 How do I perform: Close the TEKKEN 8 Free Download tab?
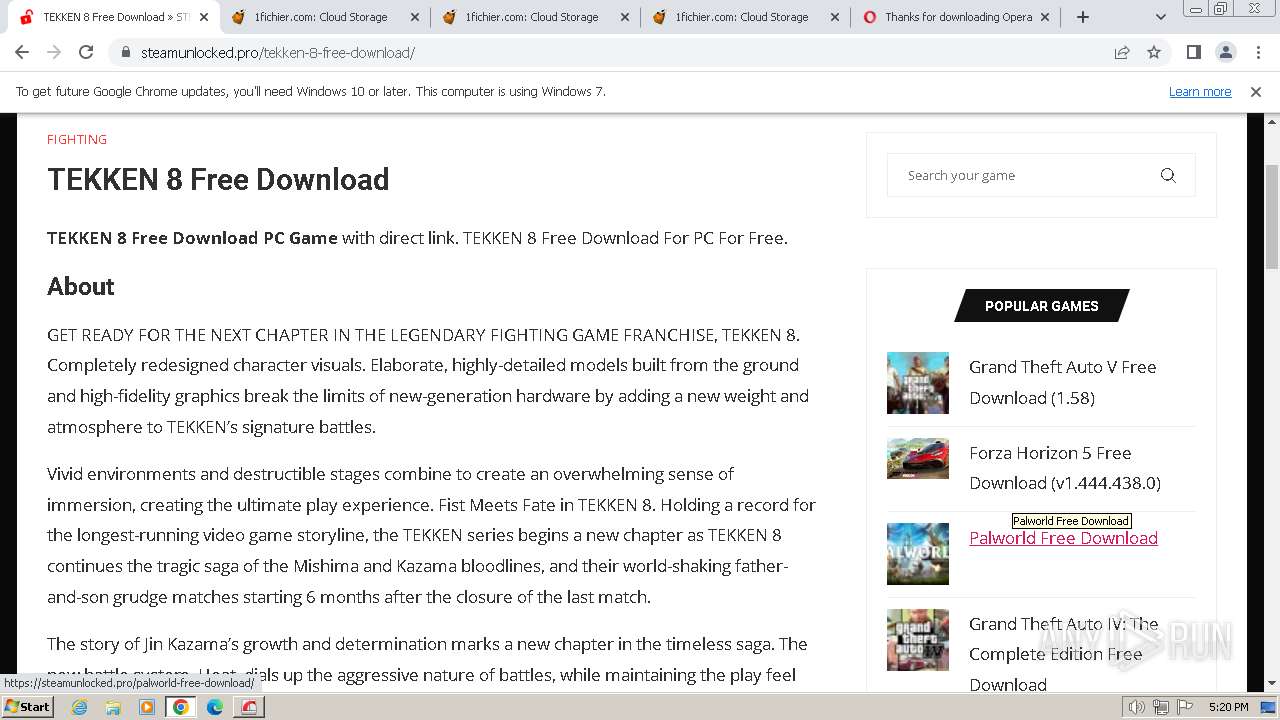point(204,17)
